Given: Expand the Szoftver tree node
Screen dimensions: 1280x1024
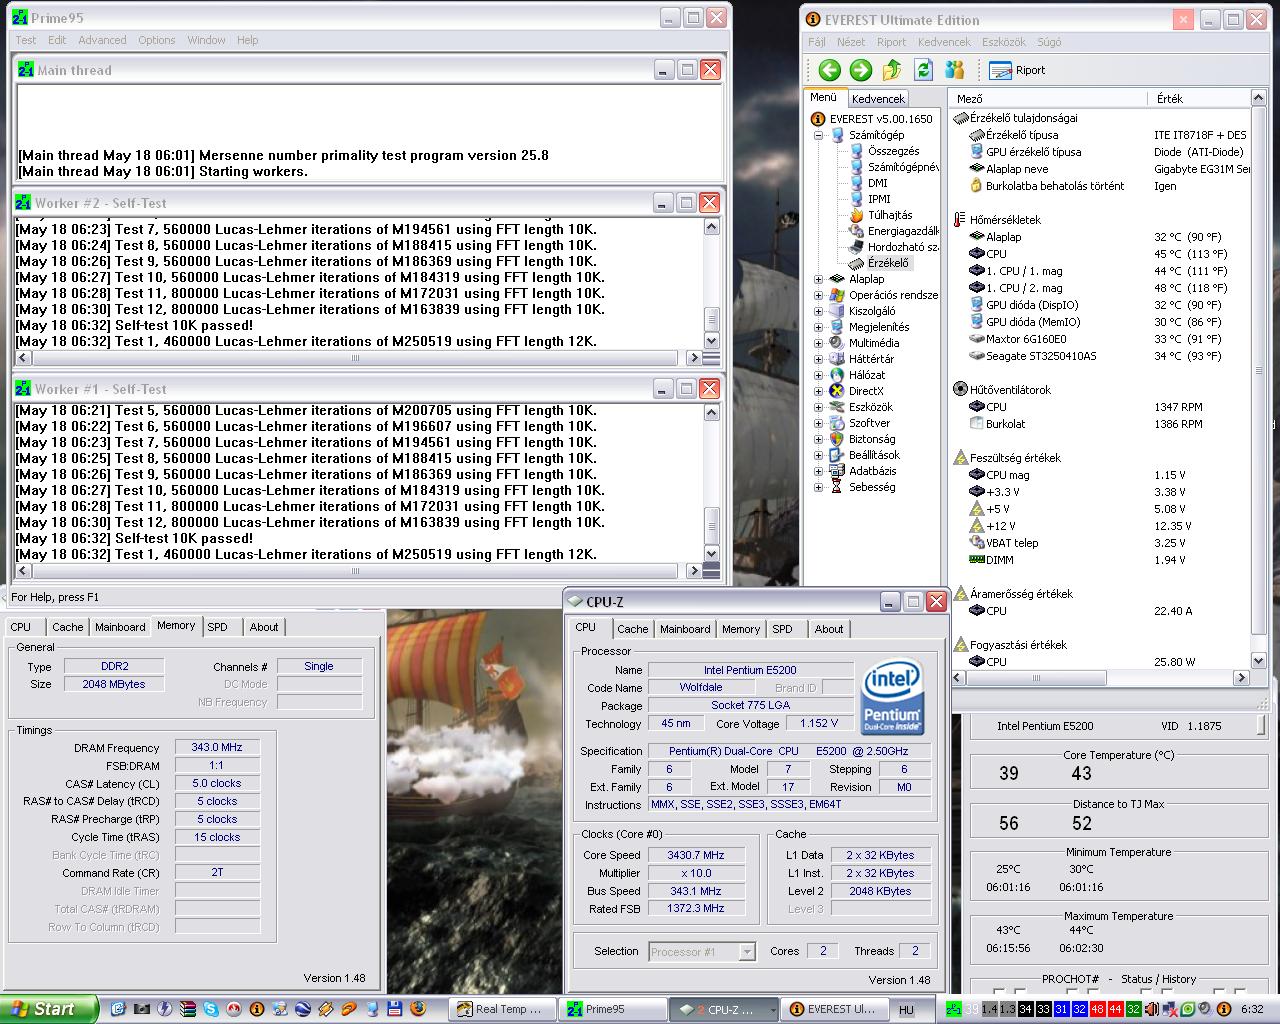Looking at the screenshot, I should (x=818, y=423).
